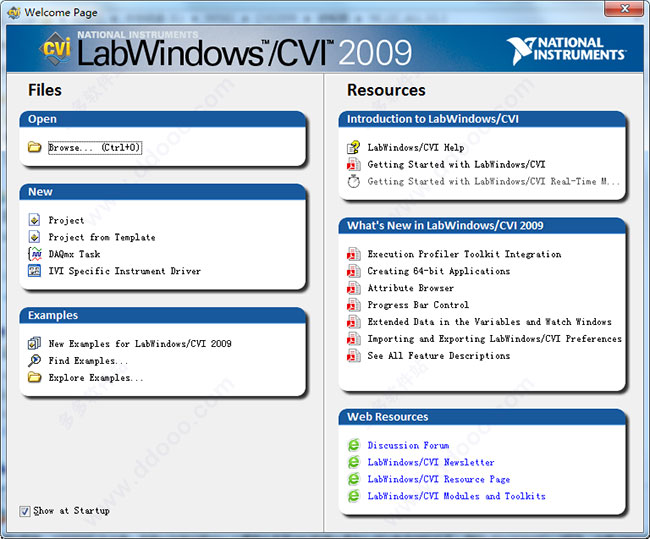Open LabWindows/CVI Help
Image resolution: width=650 pixels, height=539 pixels.
(x=416, y=148)
